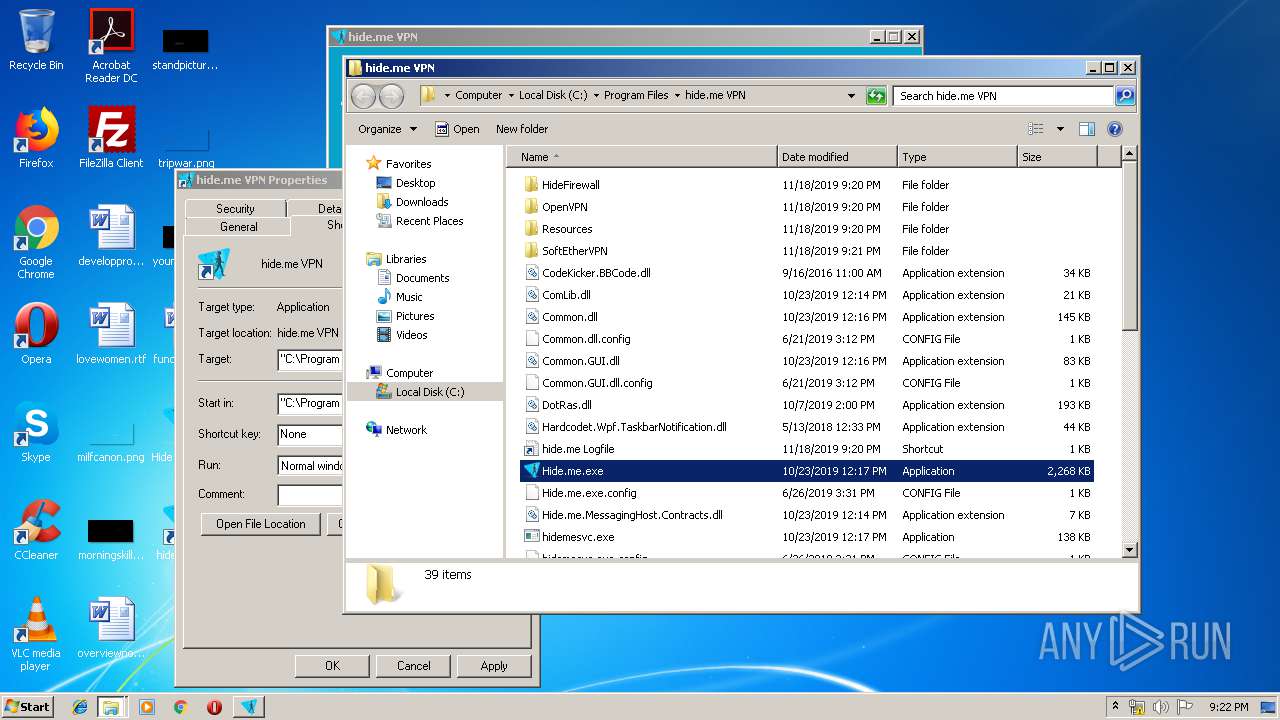Sort by Type column header
Screen dimensions: 1280x720
[x=957, y=157]
